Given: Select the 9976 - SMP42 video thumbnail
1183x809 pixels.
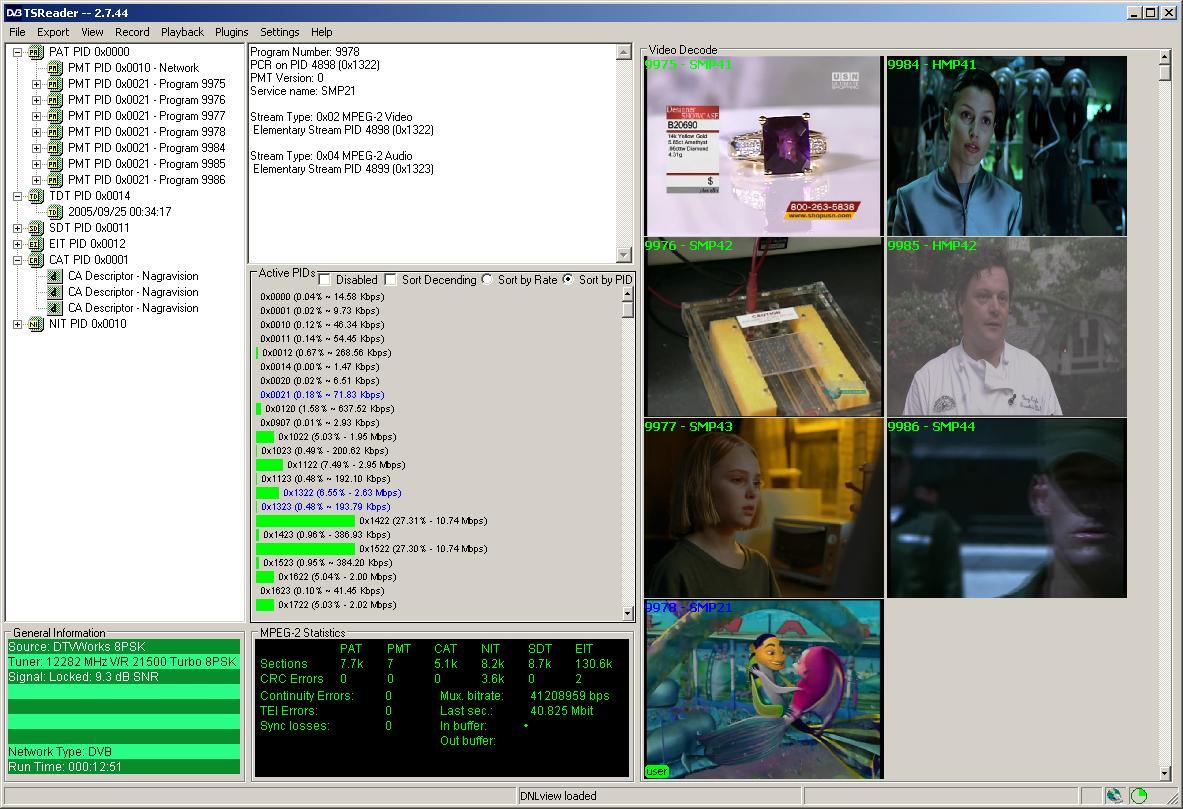Looking at the screenshot, I should [x=764, y=327].
